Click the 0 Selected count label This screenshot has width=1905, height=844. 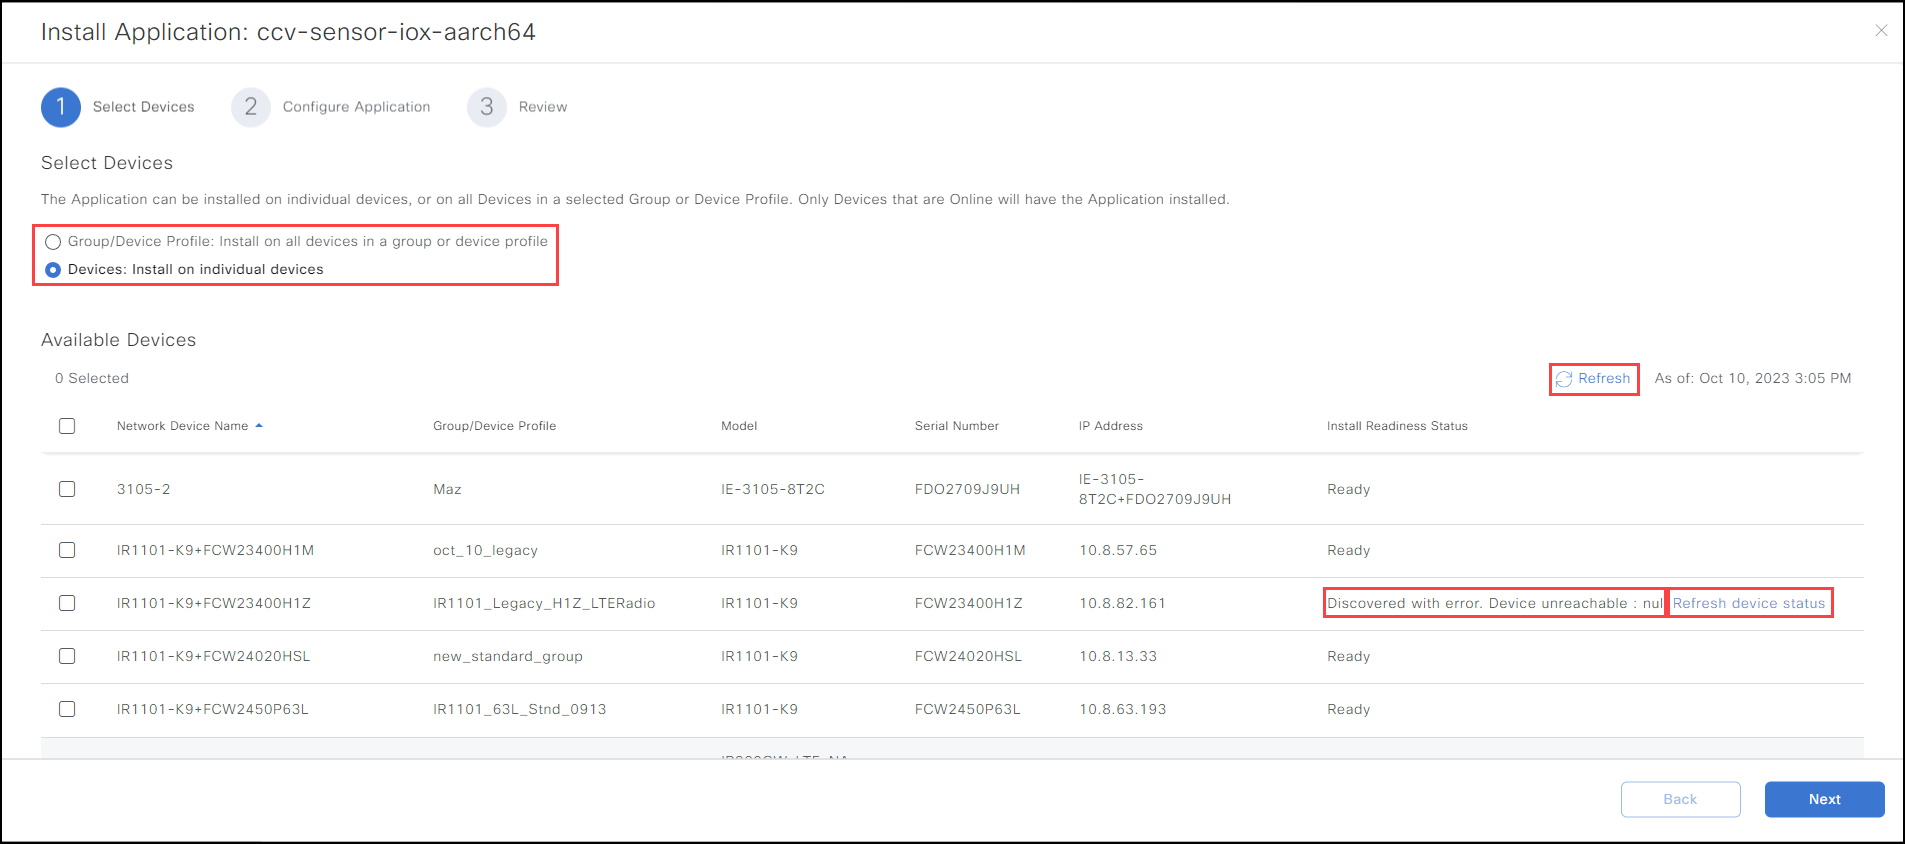point(92,378)
